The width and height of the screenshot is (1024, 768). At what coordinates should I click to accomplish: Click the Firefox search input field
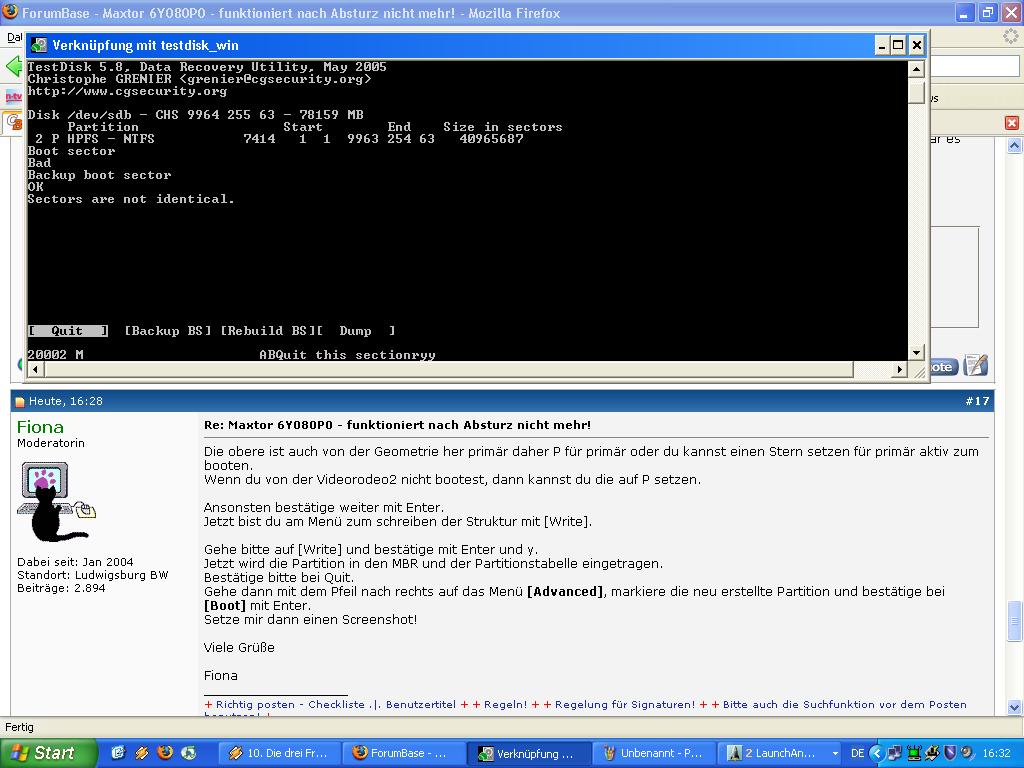[974, 66]
